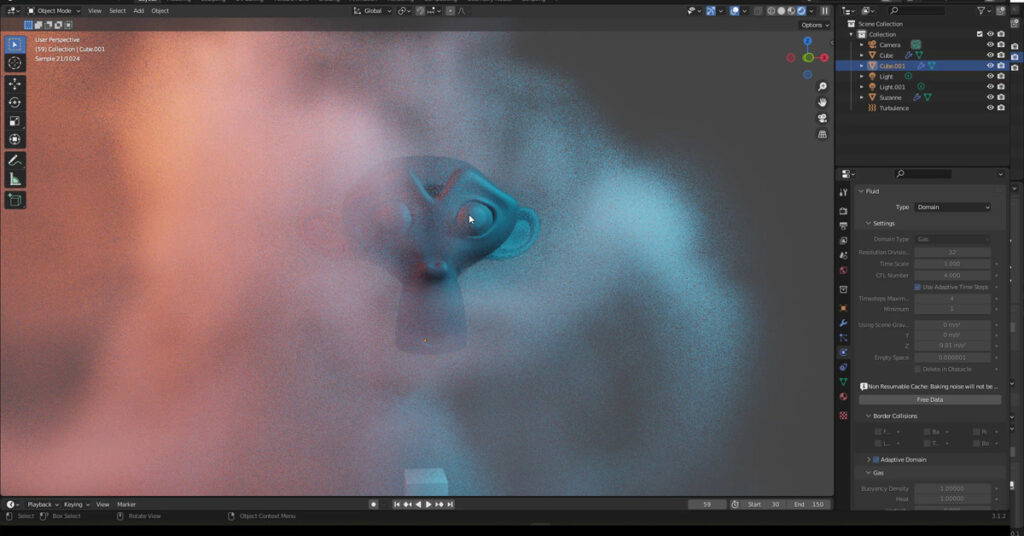This screenshot has height=536, width=1024.
Task: Open the Object properties tab
Action: pyautogui.click(x=843, y=308)
